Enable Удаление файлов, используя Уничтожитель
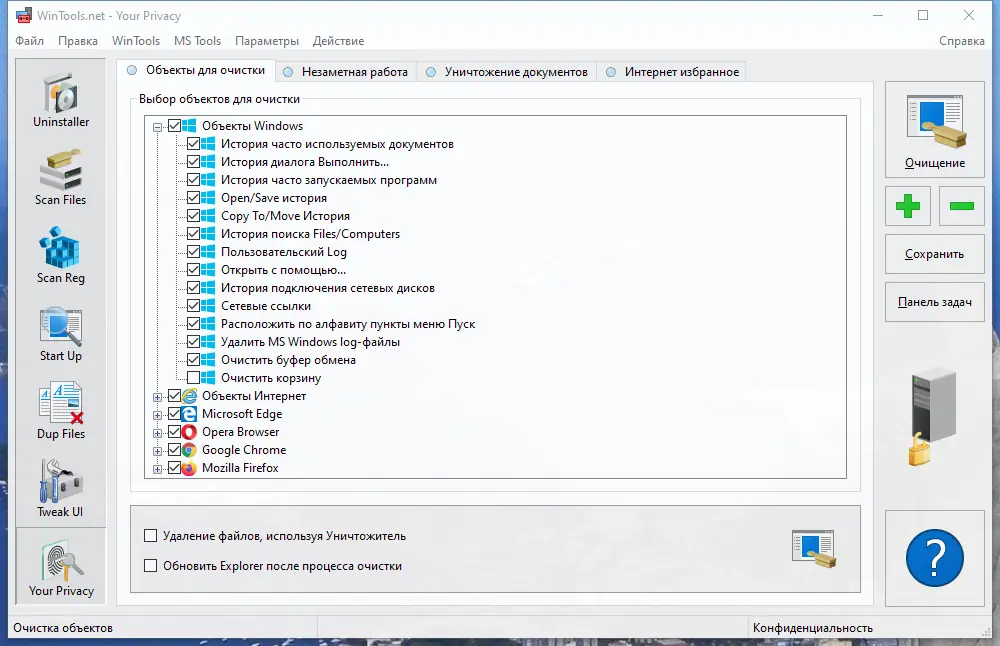Image resolution: width=1000 pixels, height=646 pixels. (x=151, y=536)
